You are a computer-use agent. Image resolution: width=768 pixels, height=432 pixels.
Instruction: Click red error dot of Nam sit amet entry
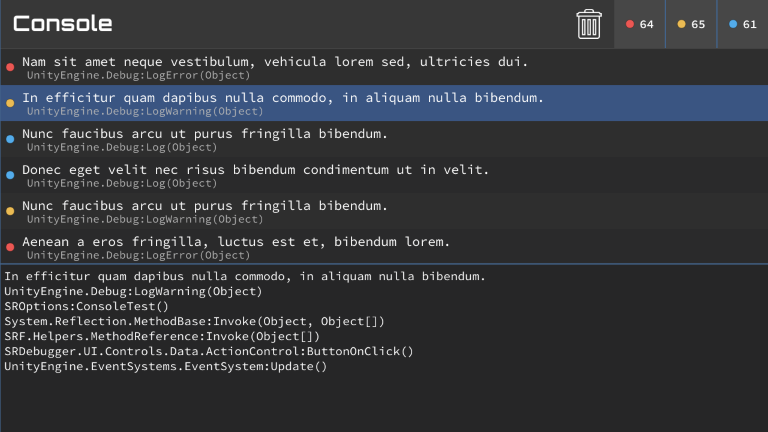coord(10,67)
